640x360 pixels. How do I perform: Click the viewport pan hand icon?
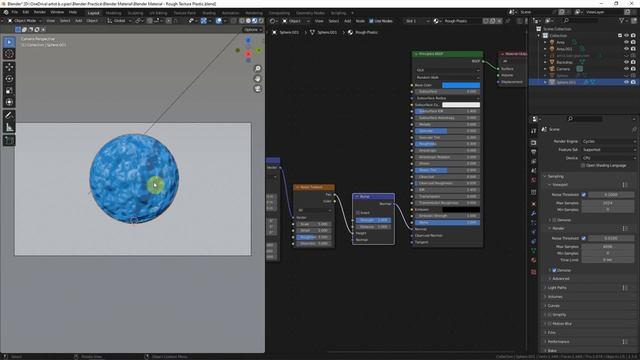tap(258, 79)
